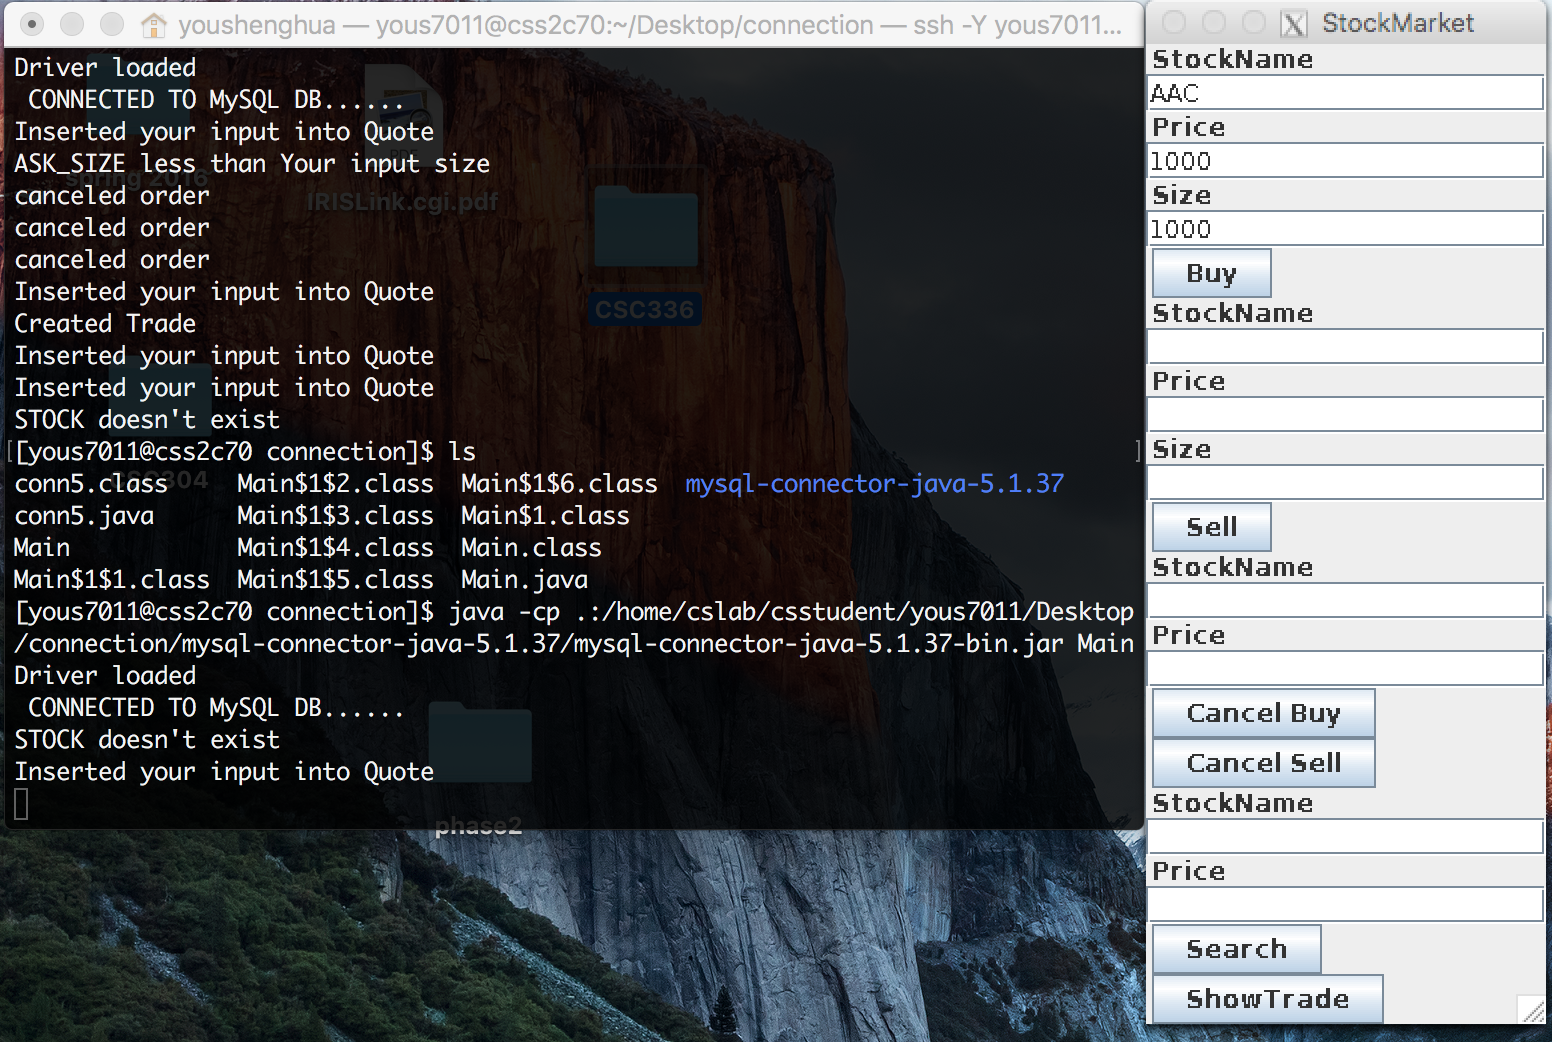The image size is (1552, 1042).
Task: Focus the Buy Price field showing 1000
Action: pos(1345,161)
